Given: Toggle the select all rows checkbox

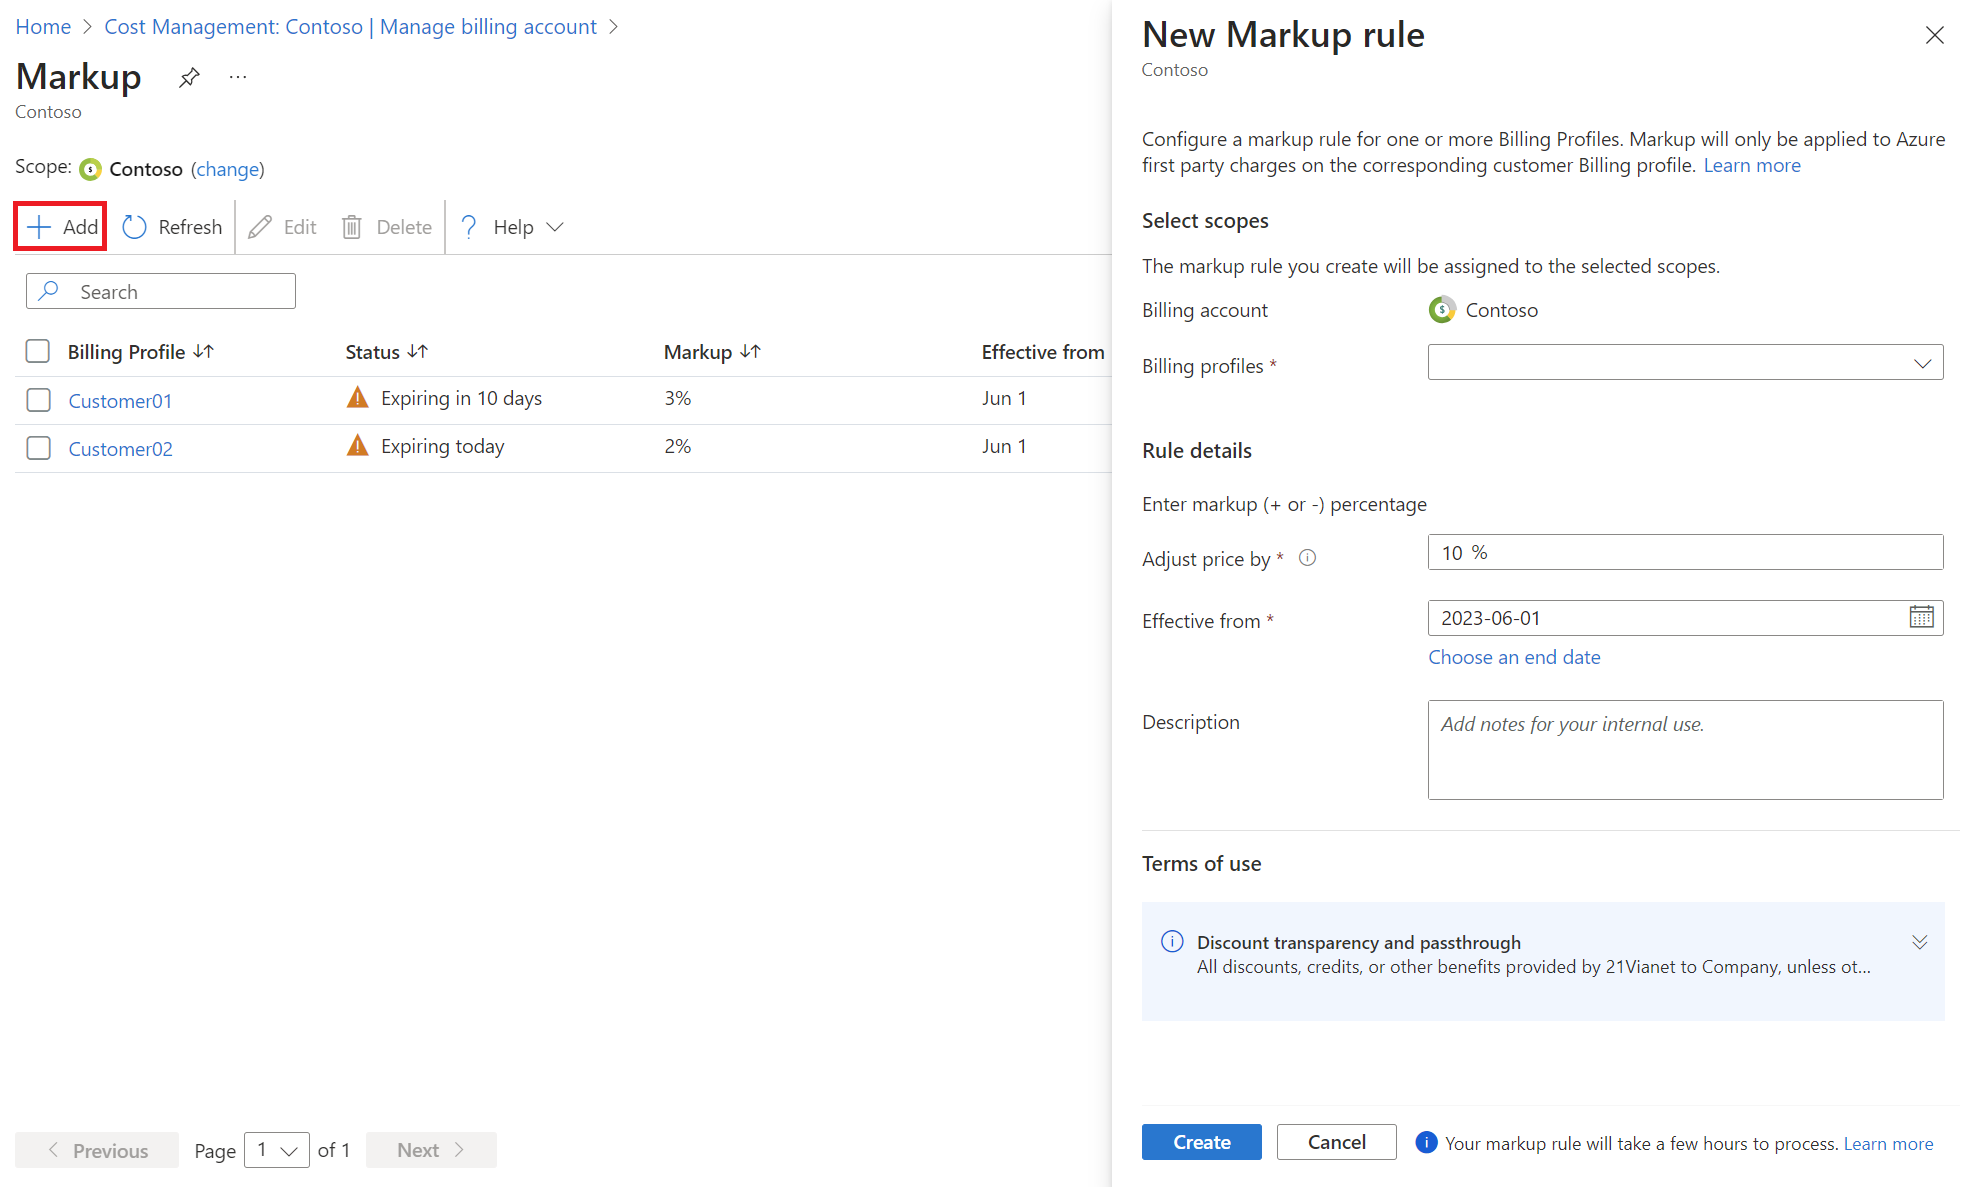Looking at the screenshot, I should pos(38,351).
